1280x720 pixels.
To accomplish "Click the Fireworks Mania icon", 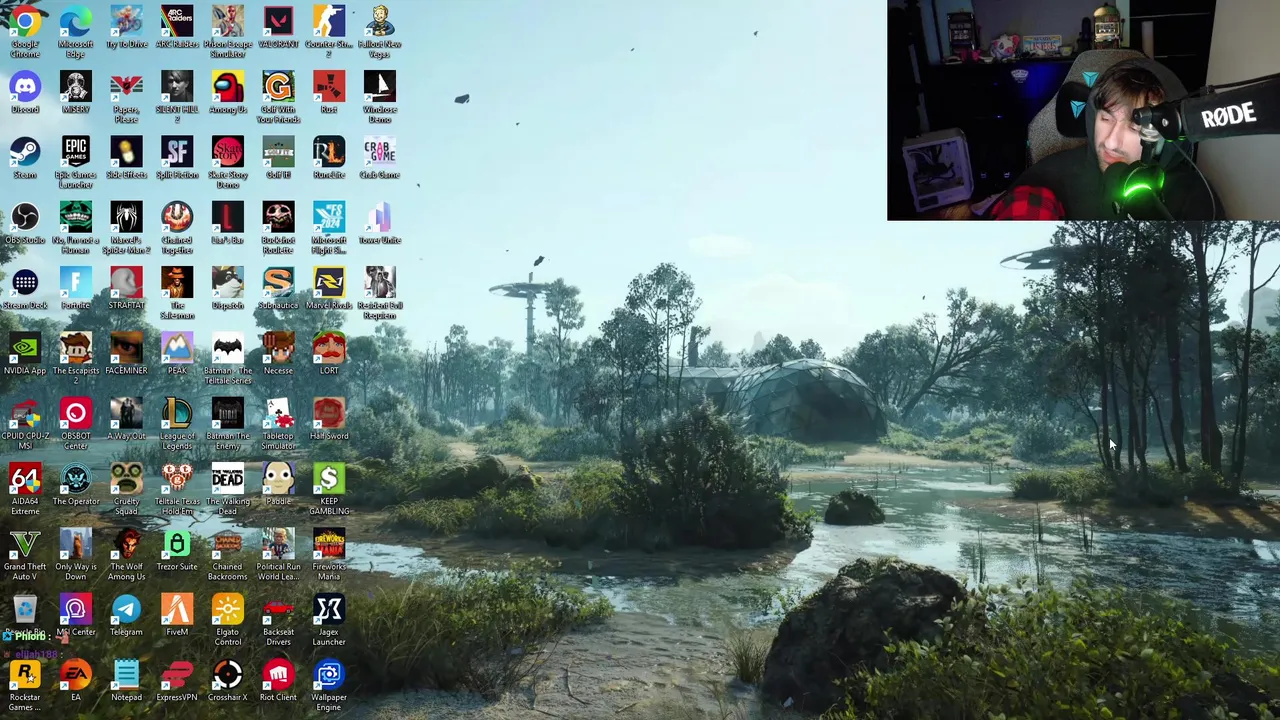I will coord(329,555).
